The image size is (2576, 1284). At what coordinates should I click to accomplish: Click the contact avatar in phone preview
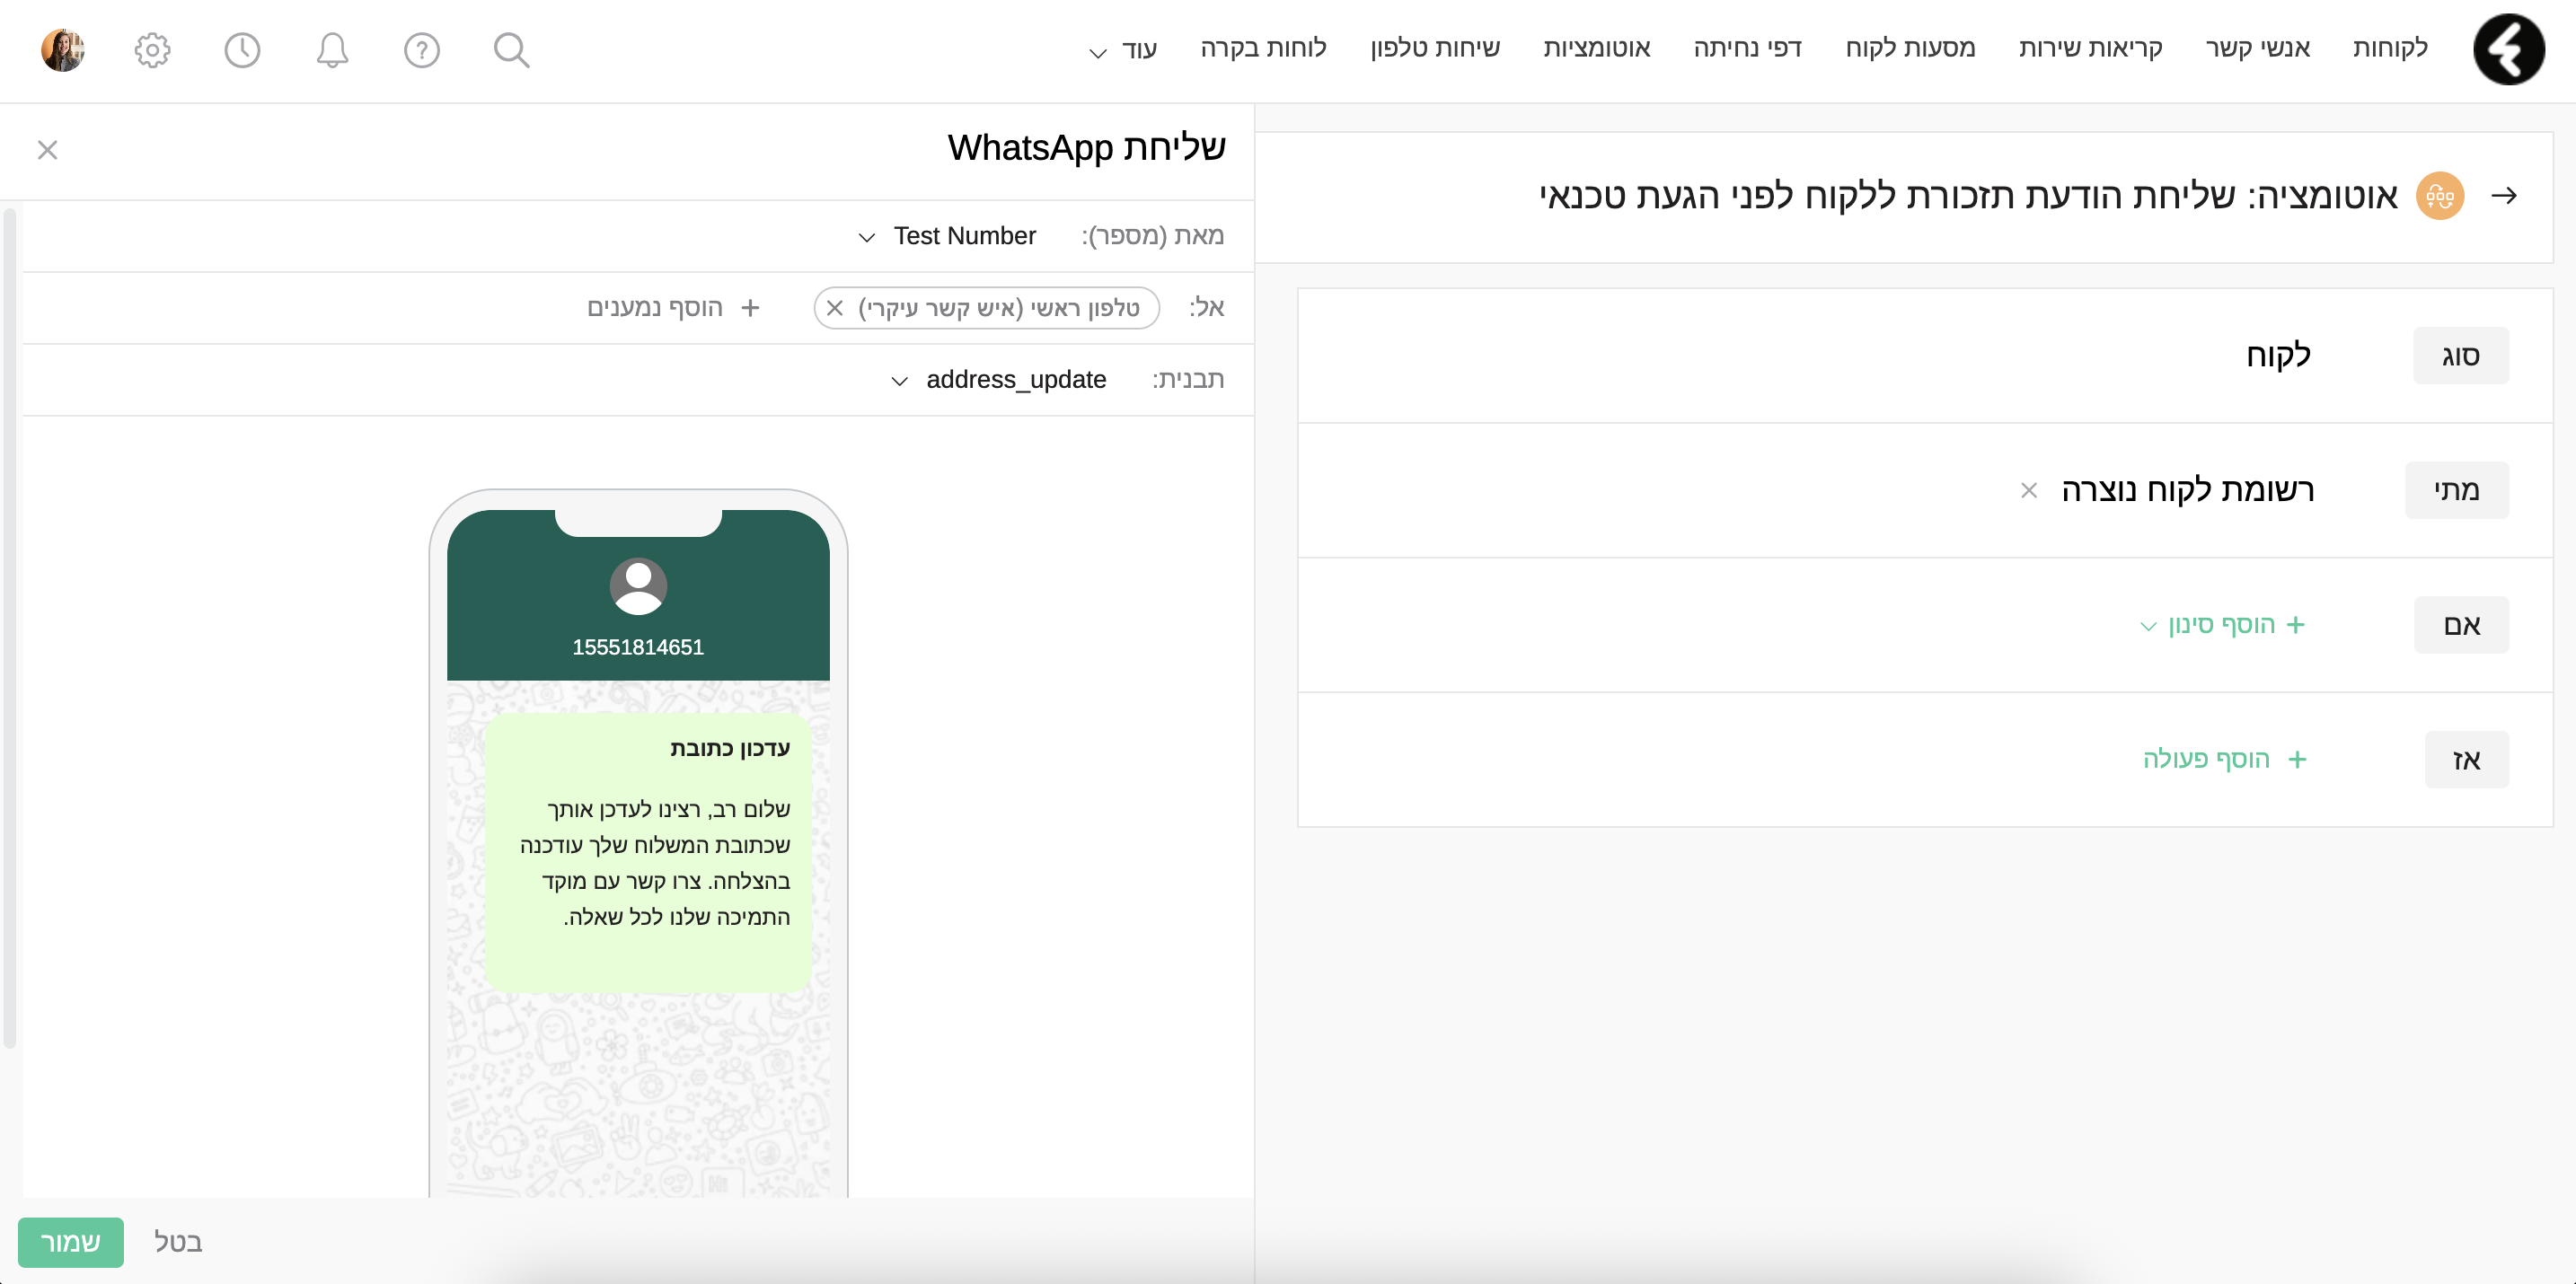(638, 587)
